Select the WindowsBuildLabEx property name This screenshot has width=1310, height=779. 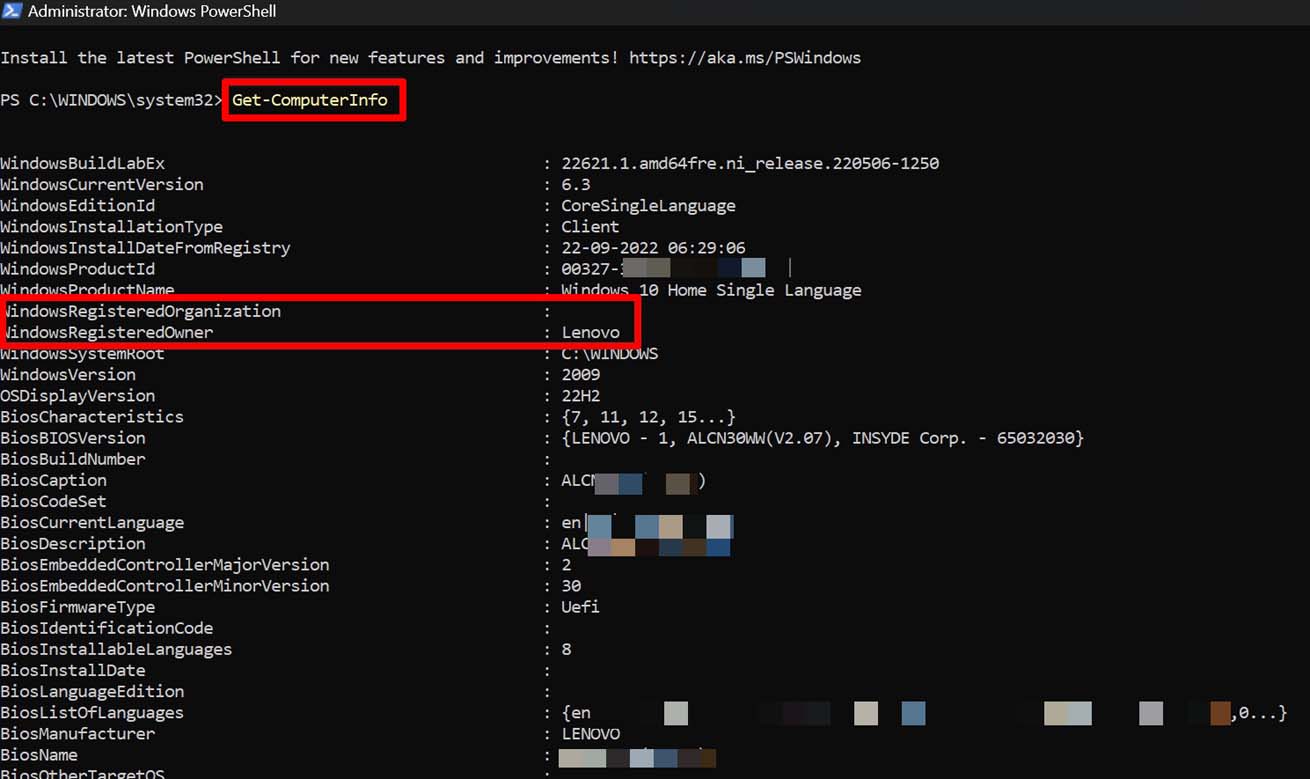[82, 163]
